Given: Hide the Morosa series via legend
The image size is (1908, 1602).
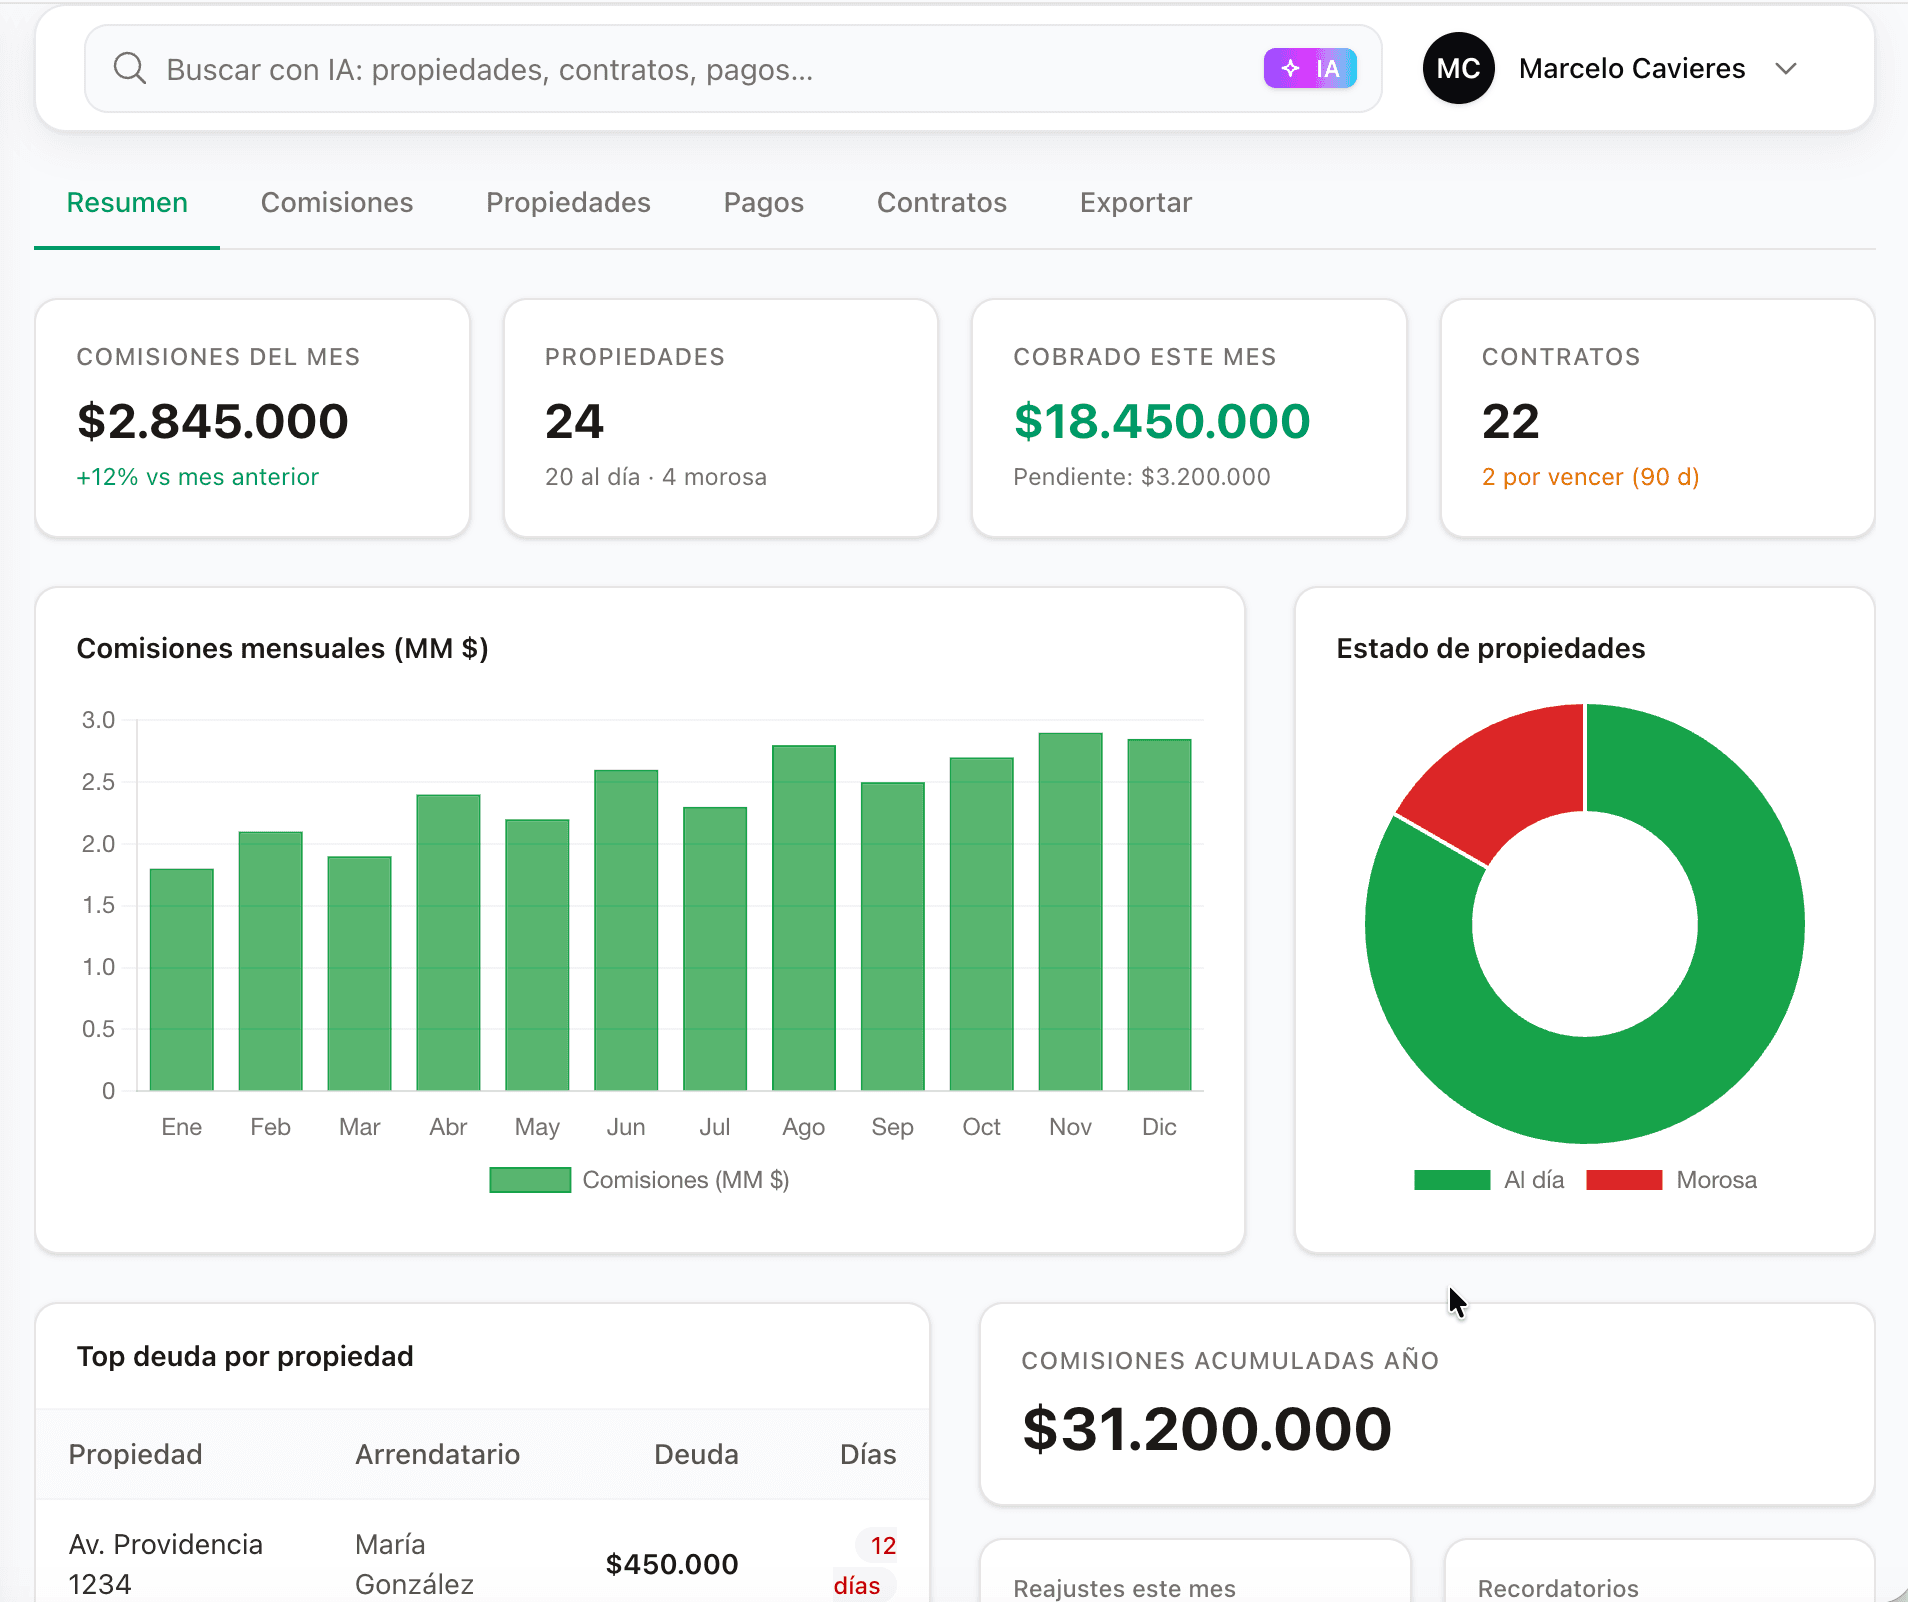Looking at the screenshot, I should click(1671, 1180).
